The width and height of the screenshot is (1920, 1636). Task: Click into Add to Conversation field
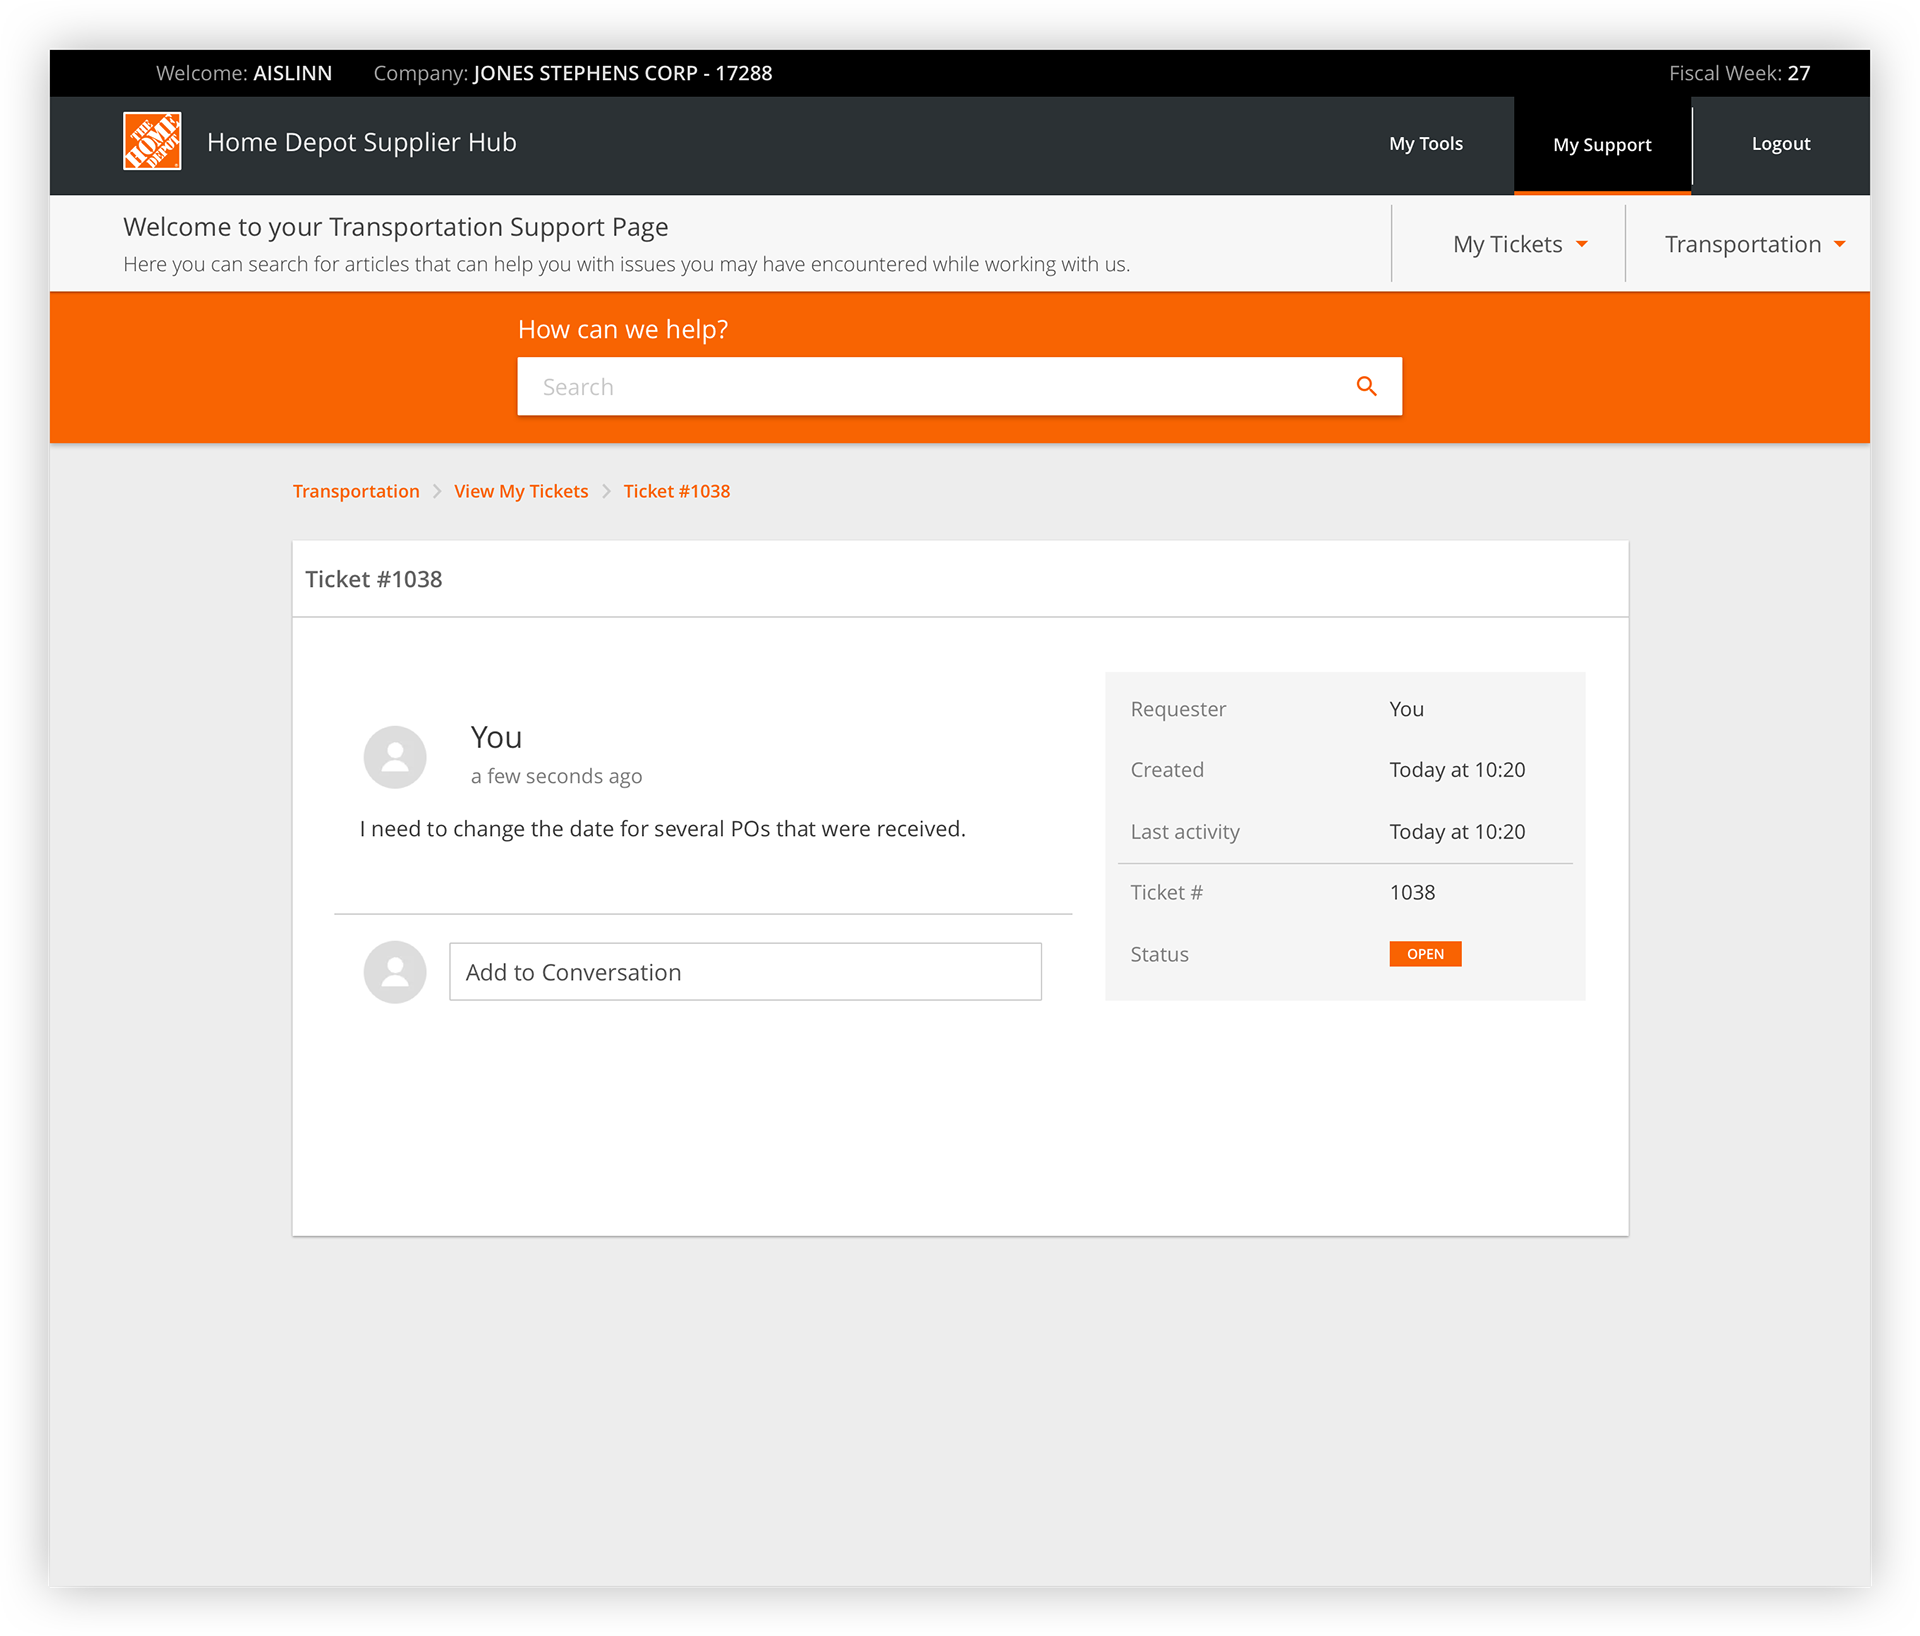click(745, 972)
